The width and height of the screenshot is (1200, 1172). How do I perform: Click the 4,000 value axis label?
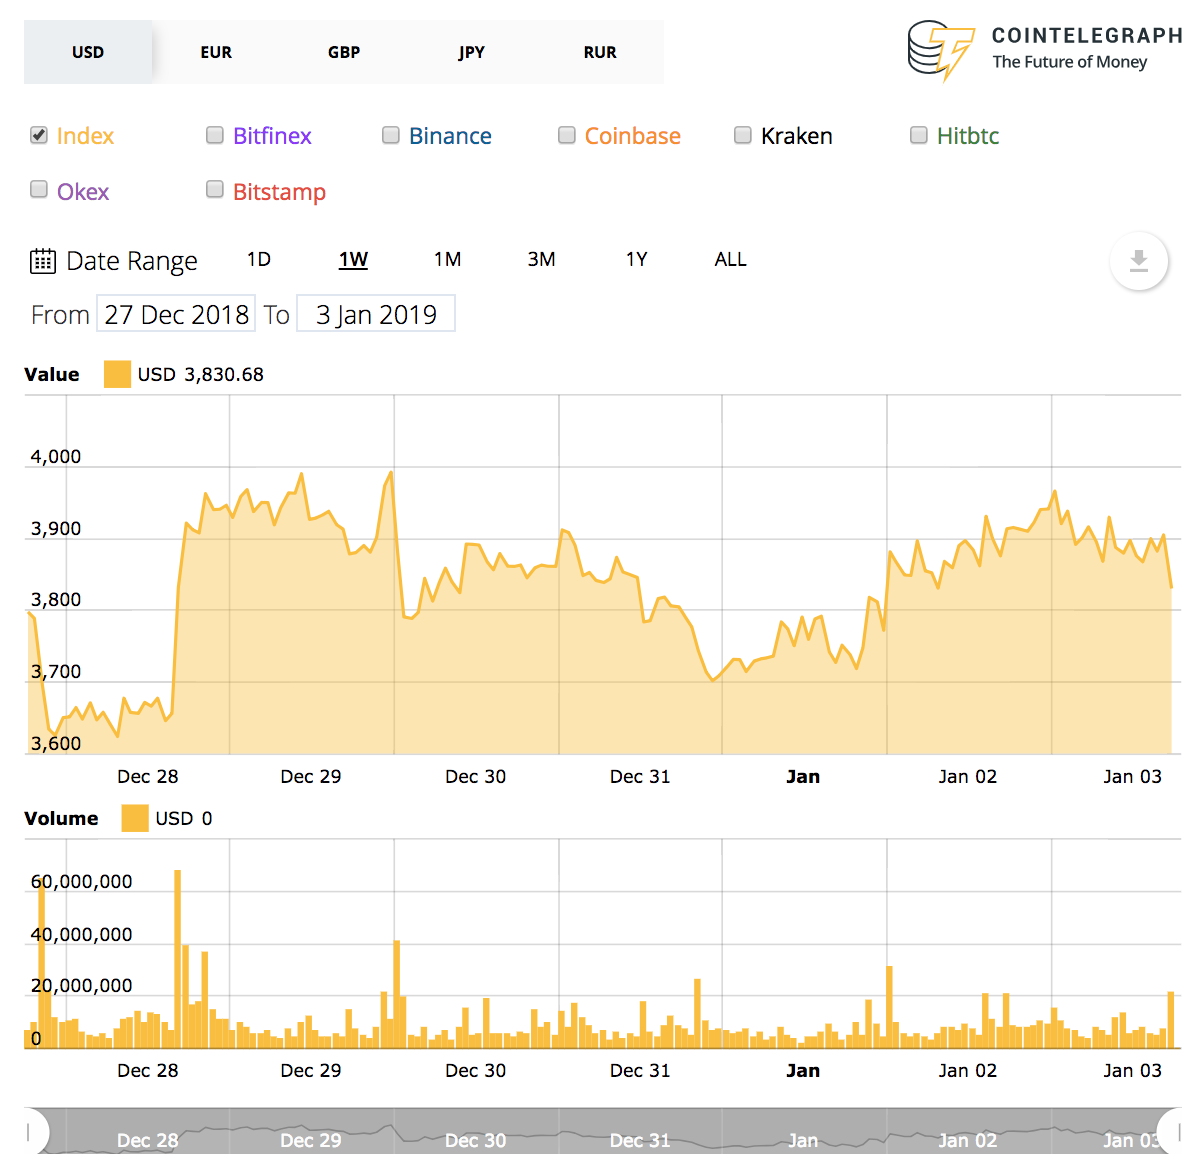tap(56, 456)
